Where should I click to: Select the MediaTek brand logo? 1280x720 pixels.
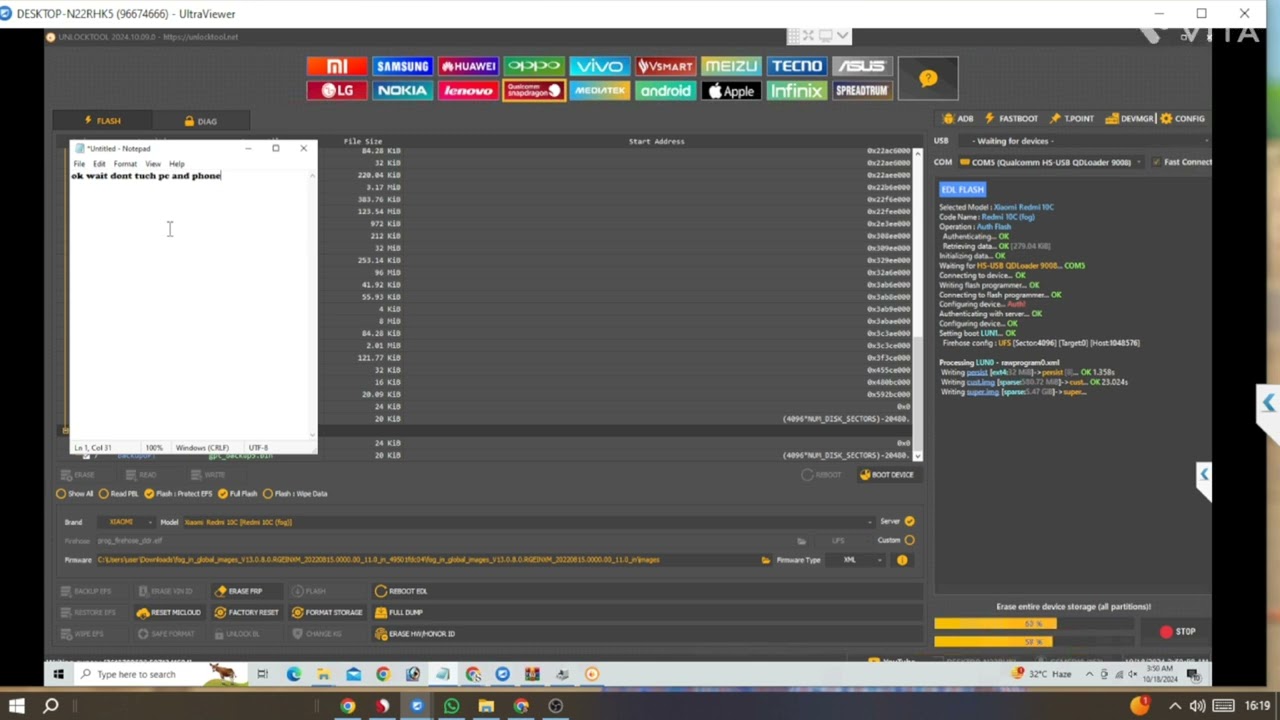(x=599, y=90)
